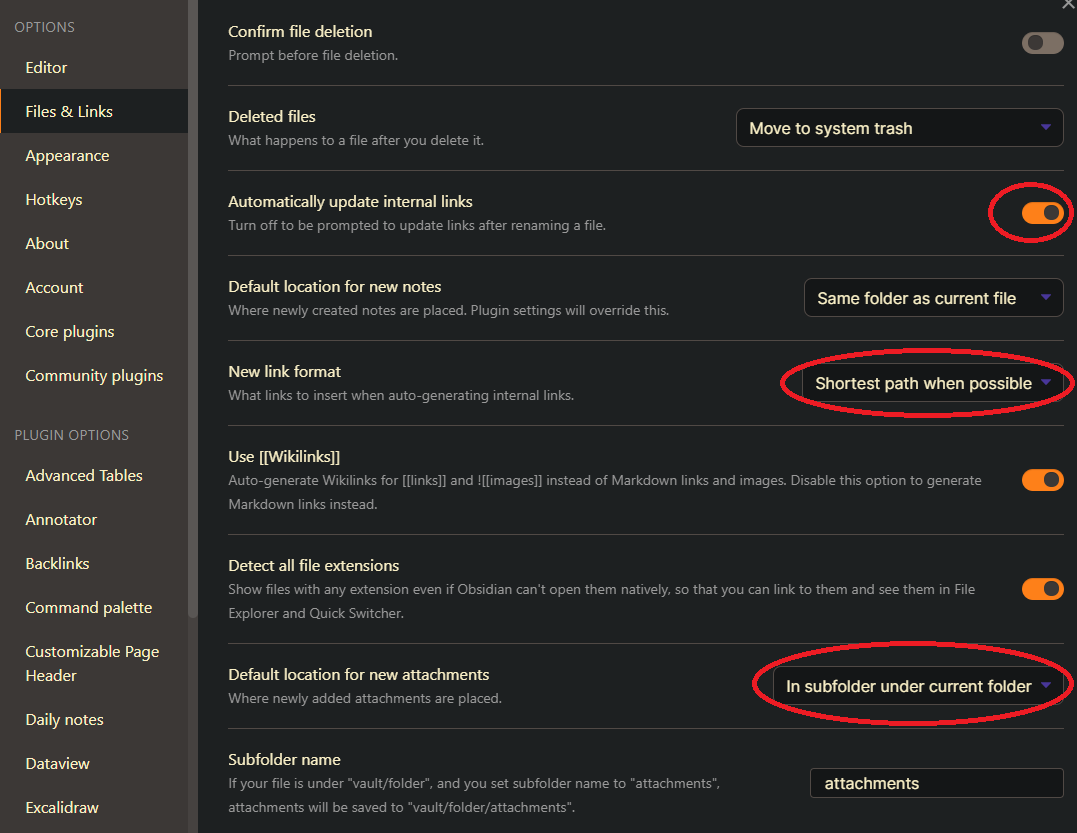Open Daily notes plugin options
Image resolution: width=1077 pixels, height=833 pixels.
click(63, 719)
